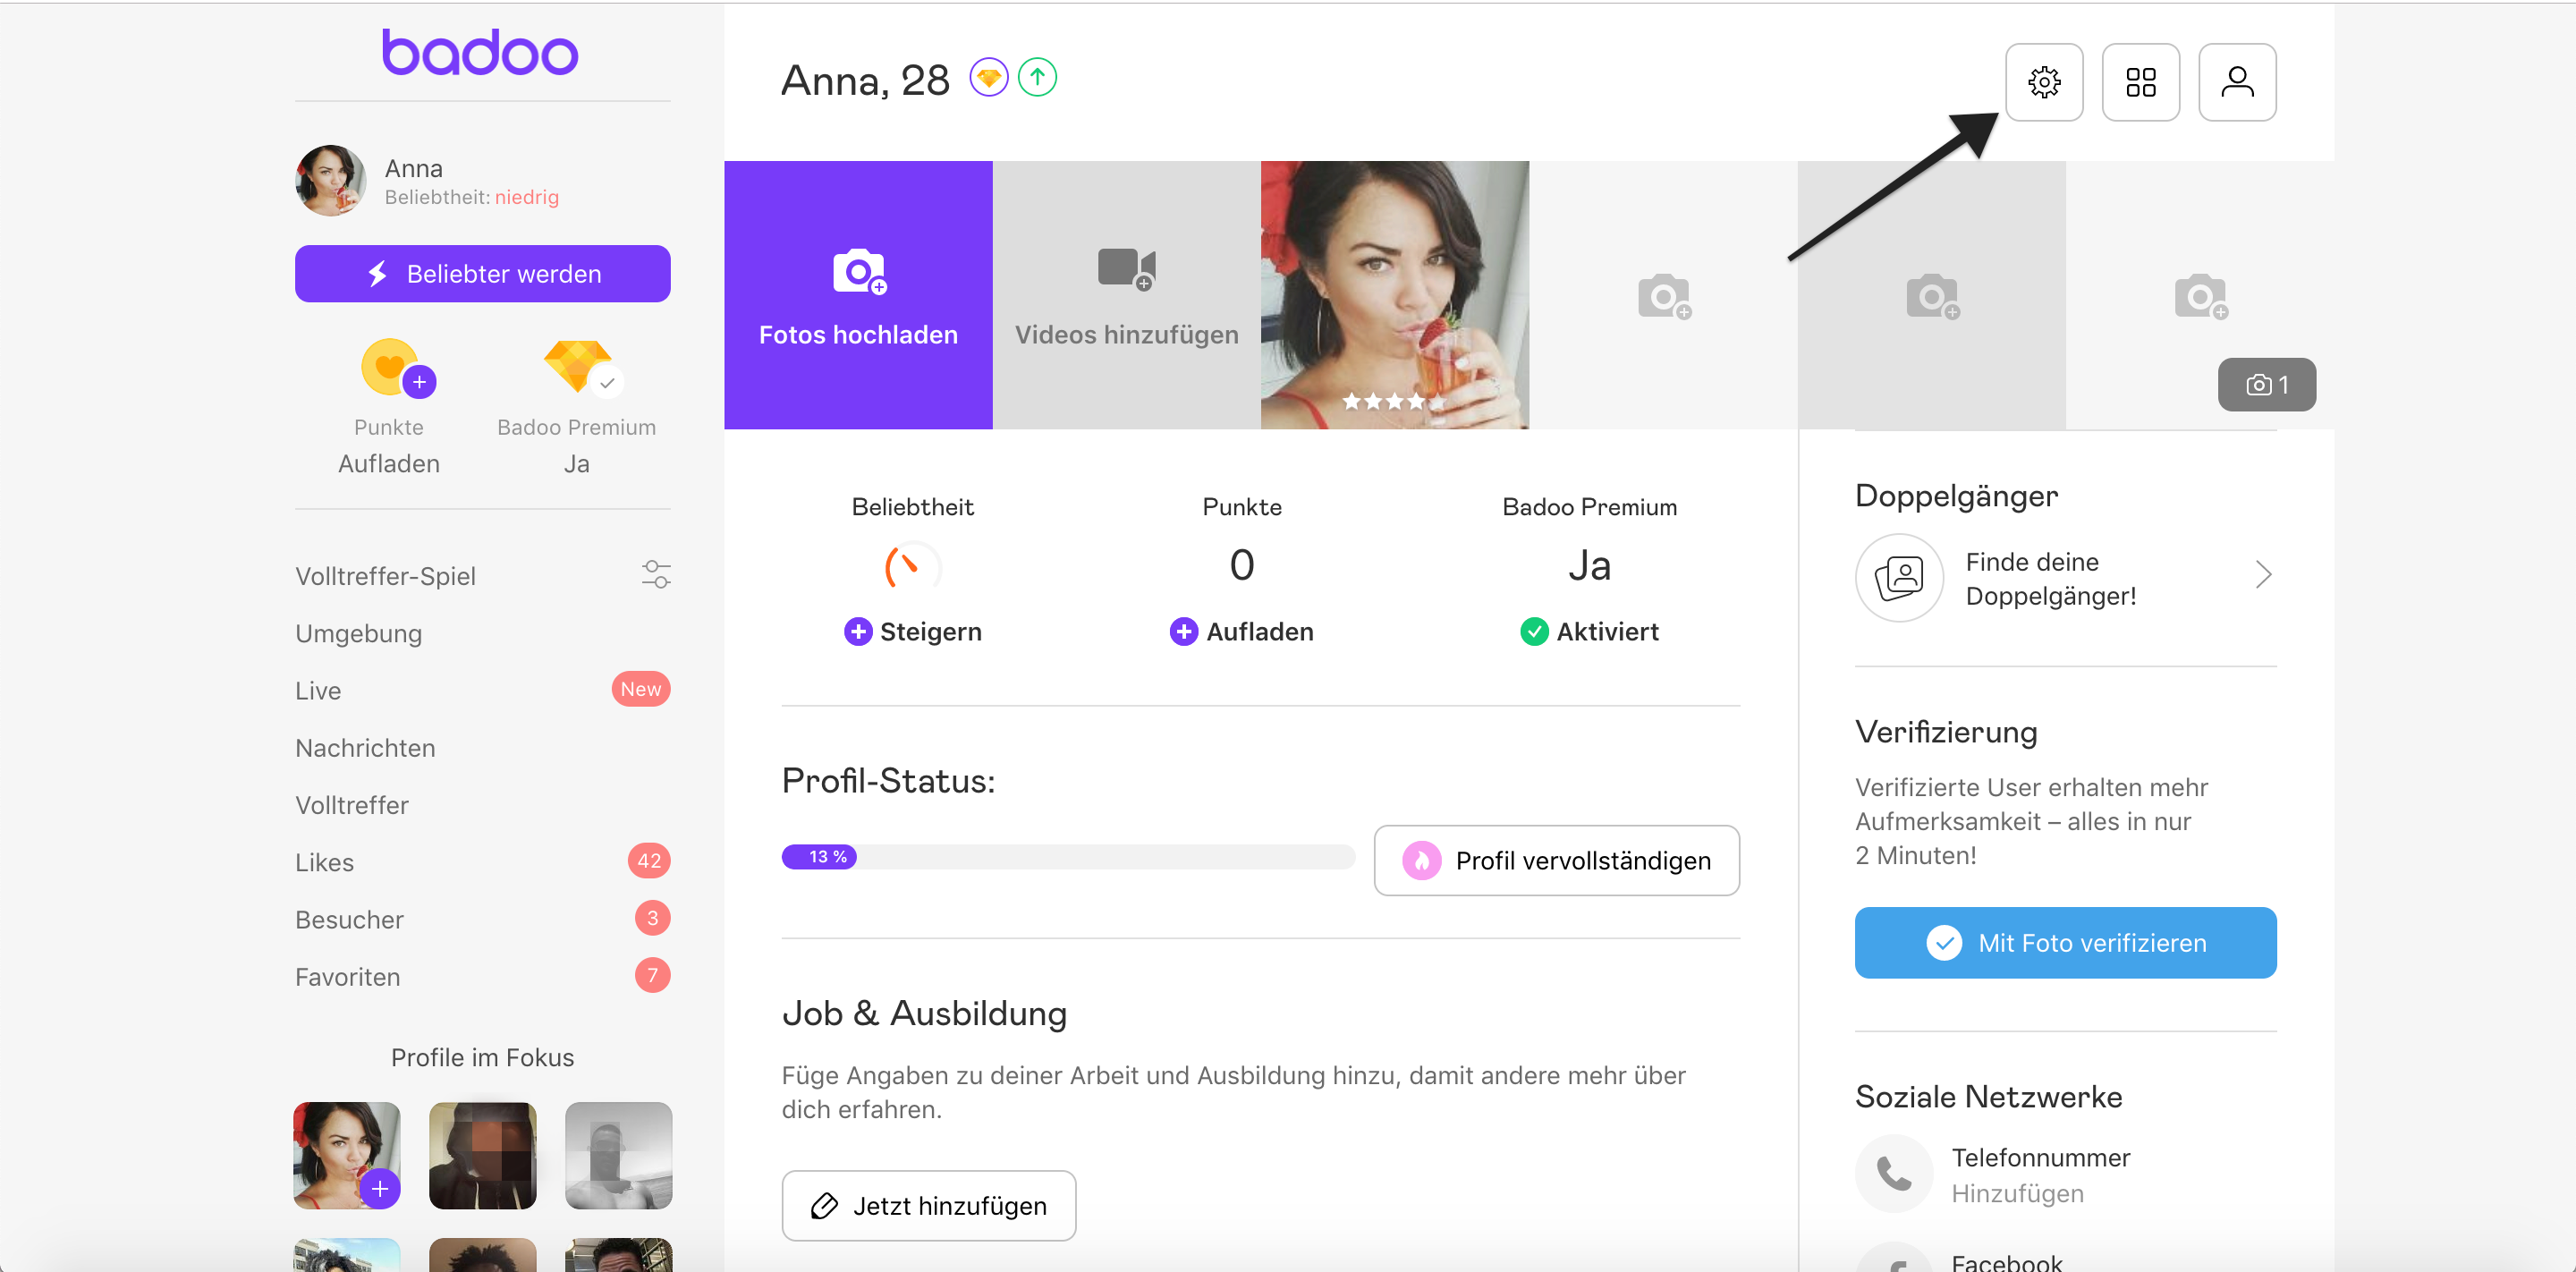Click the green upward arrow badge
Image resolution: width=2576 pixels, height=1272 pixels.
1037,77
